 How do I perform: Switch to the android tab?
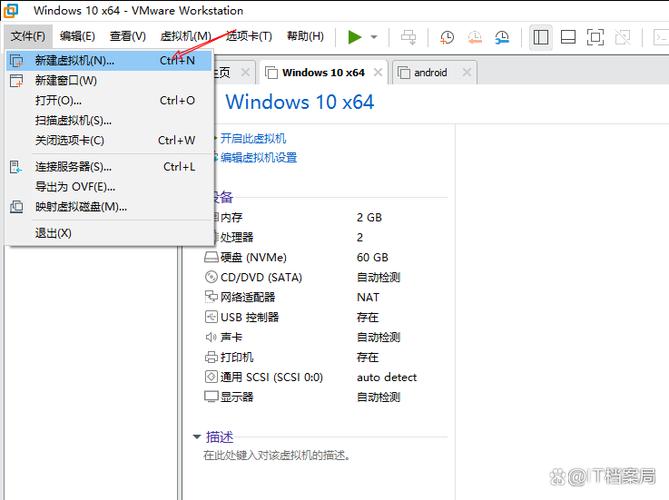pos(430,73)
